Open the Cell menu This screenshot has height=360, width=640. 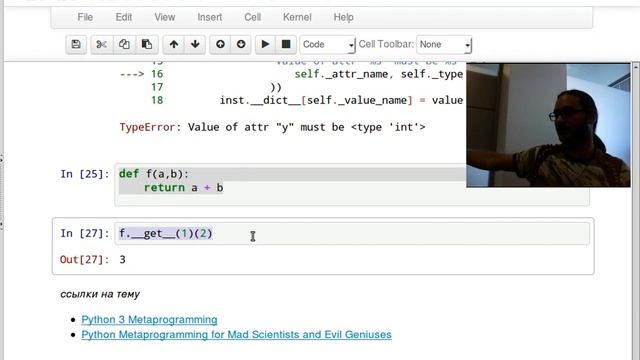point(252,17)
